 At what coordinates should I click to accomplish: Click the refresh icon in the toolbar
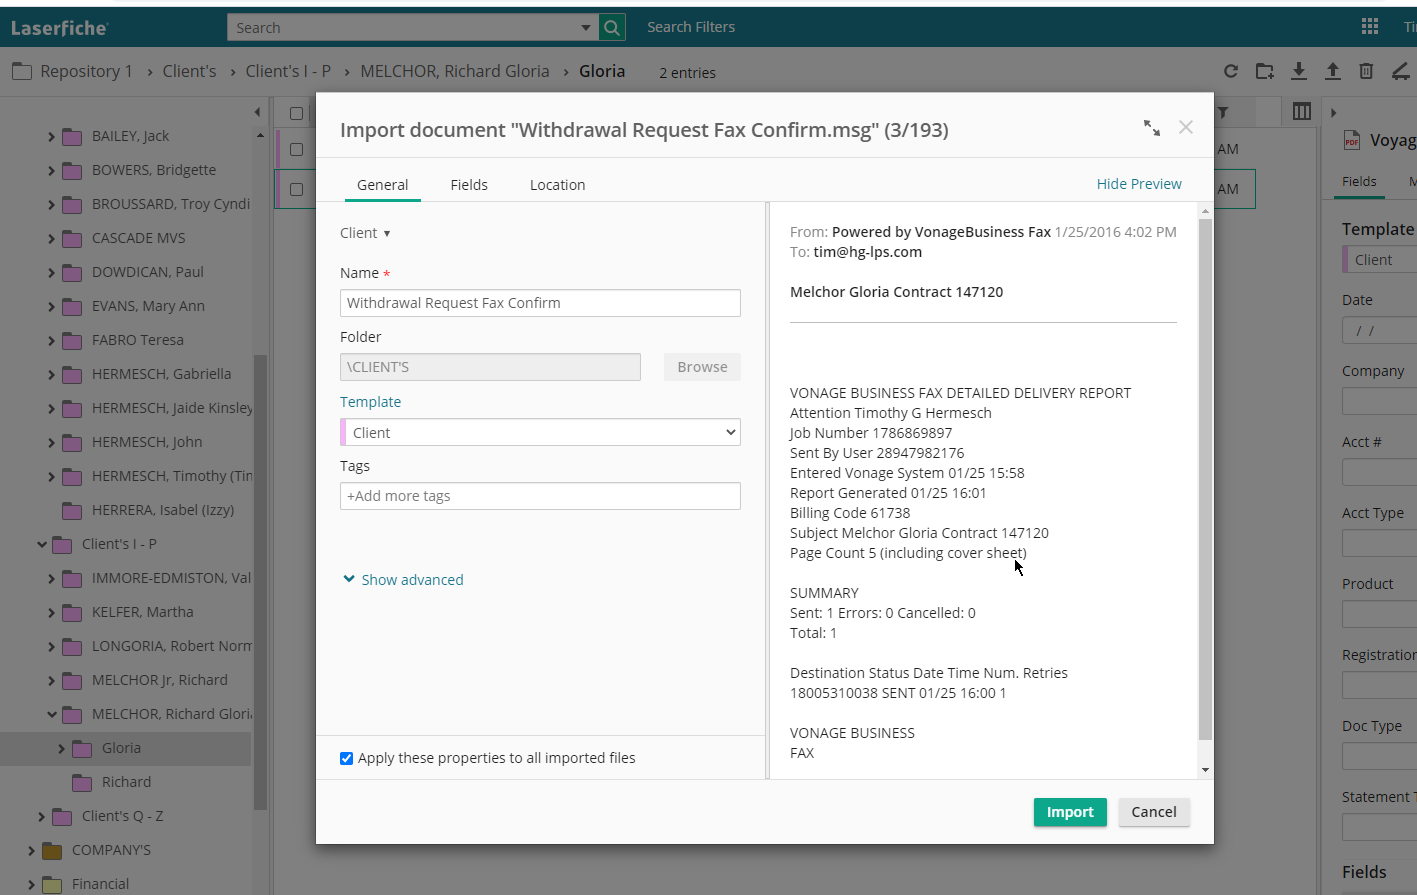click(x=1231, y=71)
